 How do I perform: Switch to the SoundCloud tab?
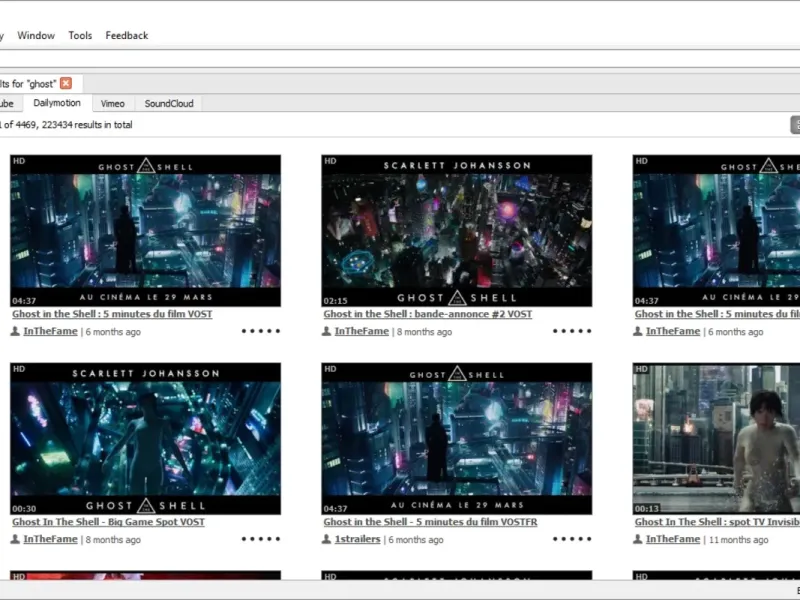pos(169,104)
